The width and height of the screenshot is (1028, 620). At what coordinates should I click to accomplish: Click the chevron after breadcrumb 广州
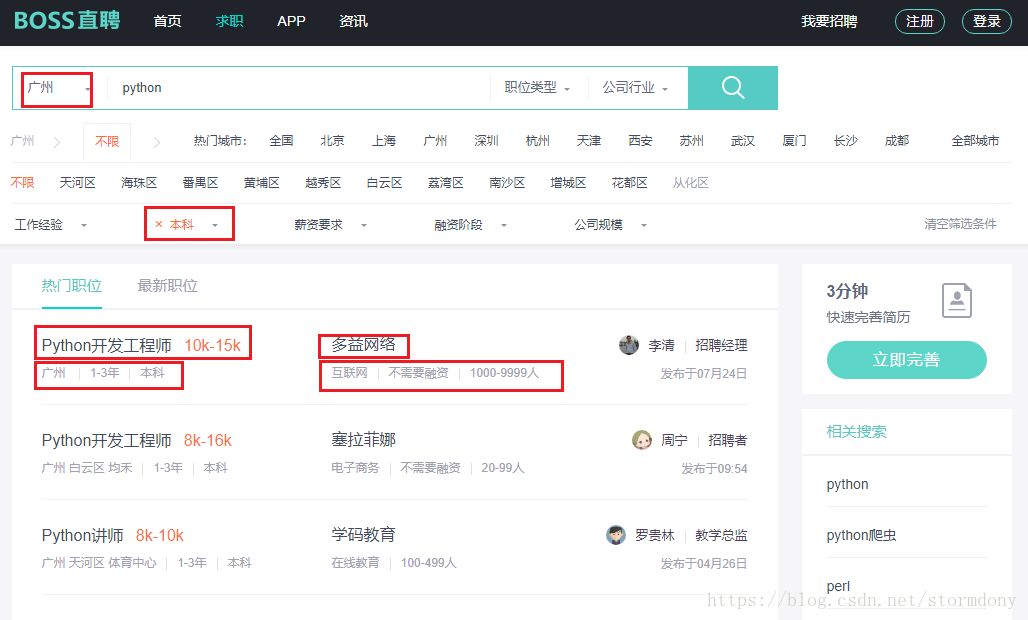pos(57,142)
